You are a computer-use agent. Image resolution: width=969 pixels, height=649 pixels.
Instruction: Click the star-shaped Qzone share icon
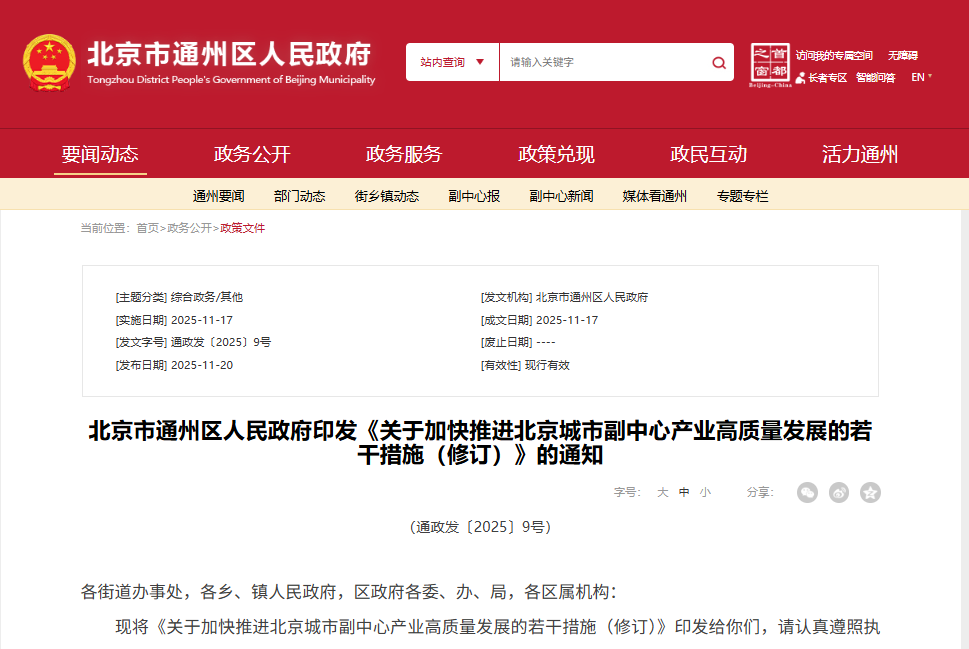point(869,492)
